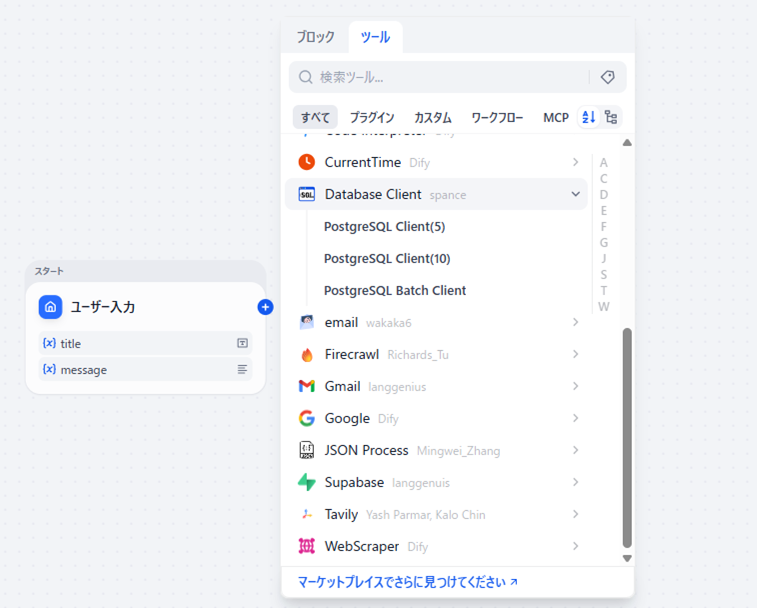Image resolution: width=757 pixels, height=608 pixels.
Task: Collapse the Database Client group
Action: [x=576, y=194]
